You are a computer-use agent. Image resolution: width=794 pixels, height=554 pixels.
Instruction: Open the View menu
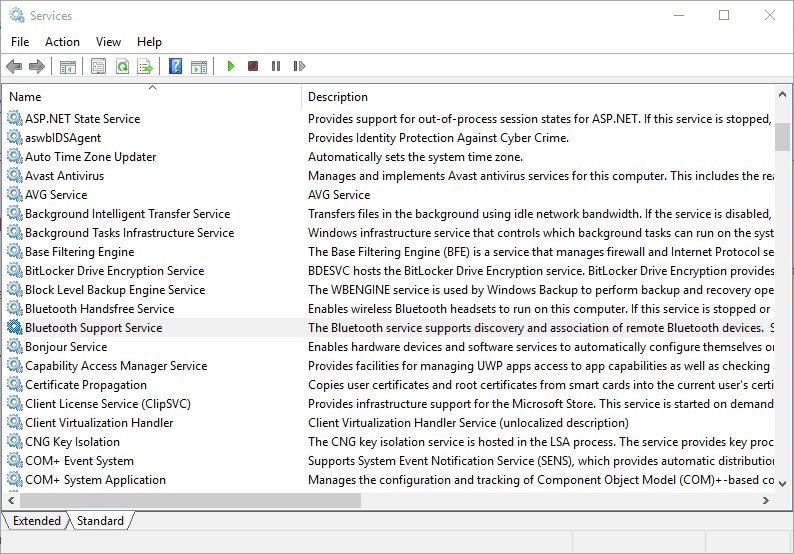[108, 42]
